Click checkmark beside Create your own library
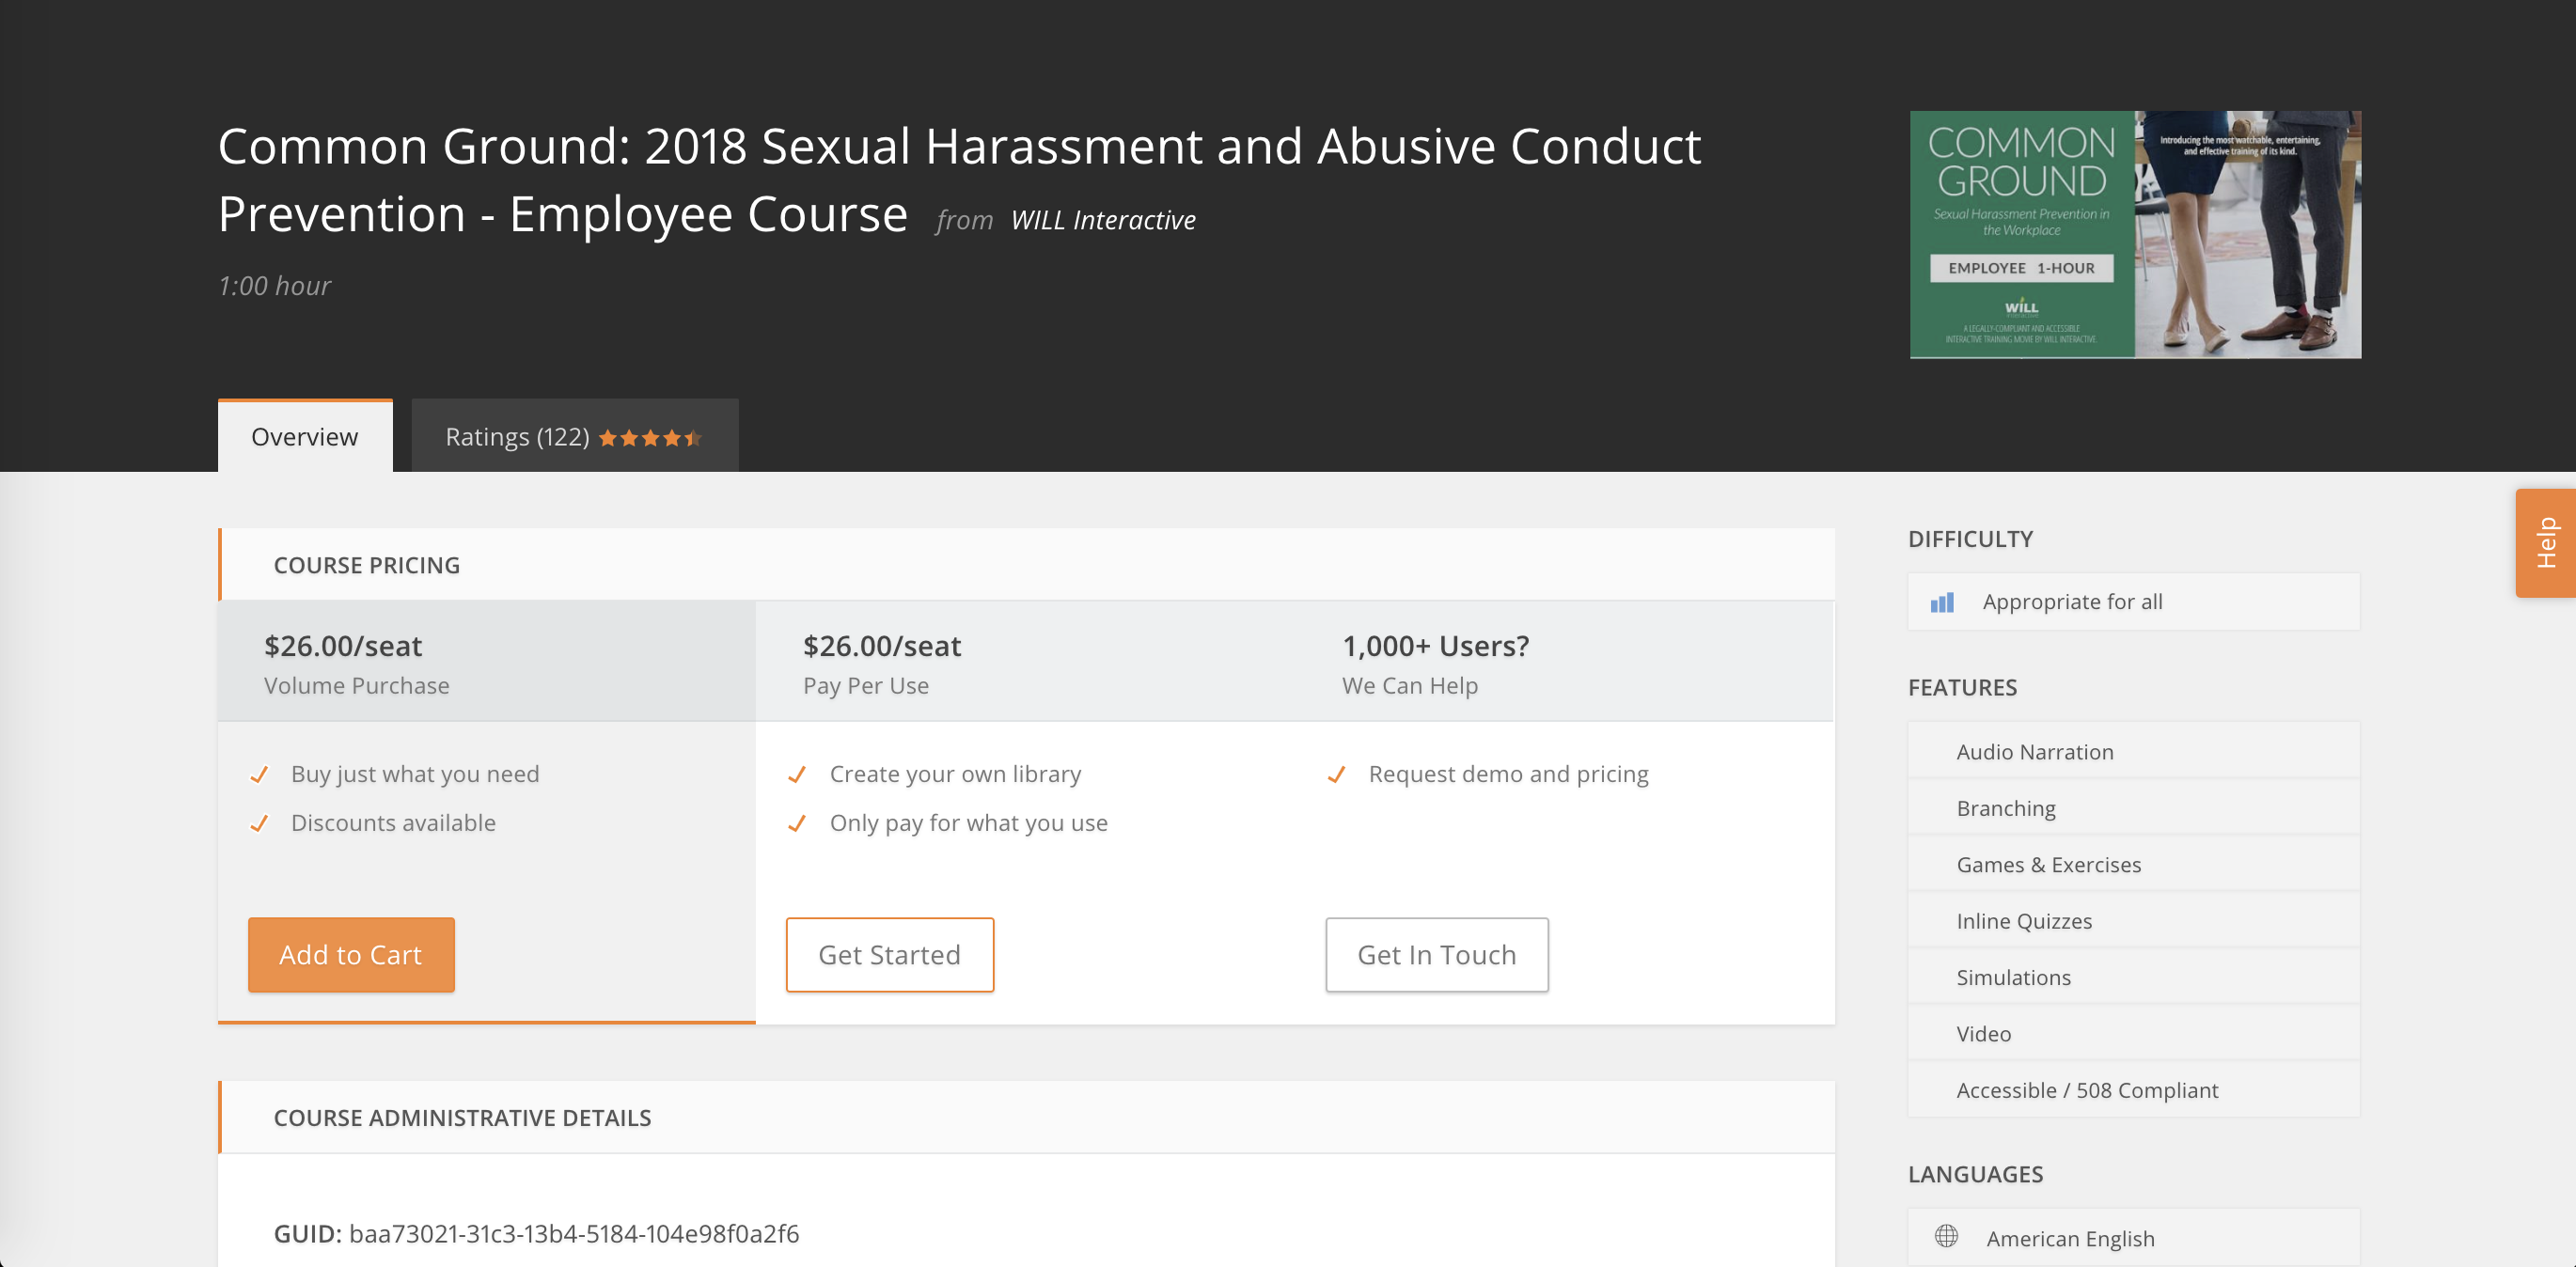The width and height of the screenshot is (2576, 1267). 797,775
